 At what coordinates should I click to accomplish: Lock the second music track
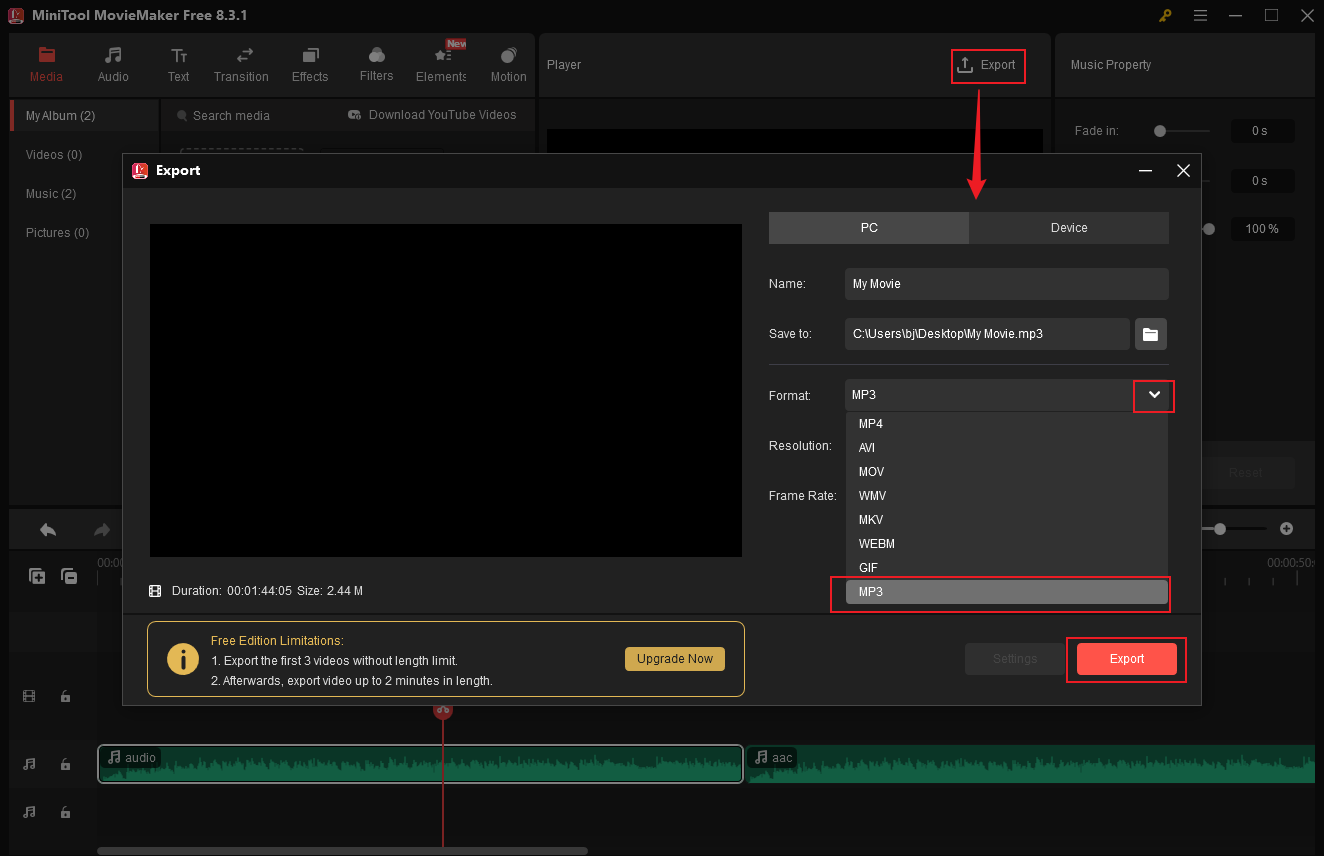click(x=65, y=812)
